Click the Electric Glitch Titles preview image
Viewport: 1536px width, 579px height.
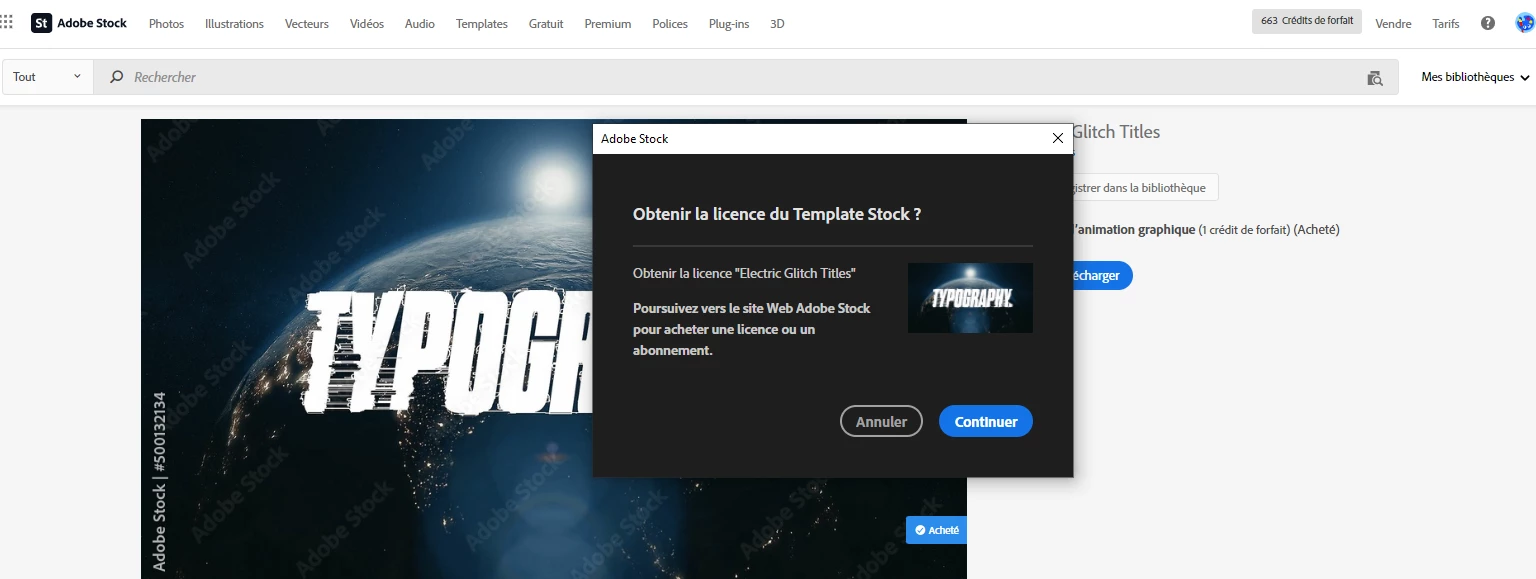click(366, 349)
